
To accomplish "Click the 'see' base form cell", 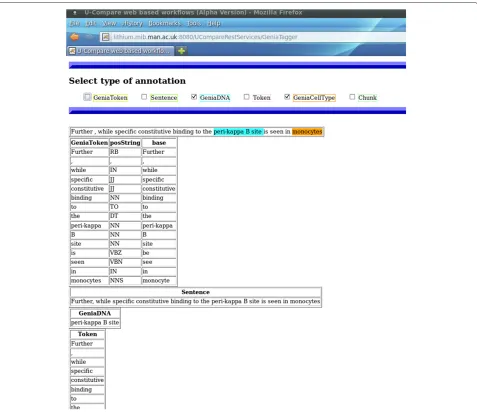I will coord(159,262).
